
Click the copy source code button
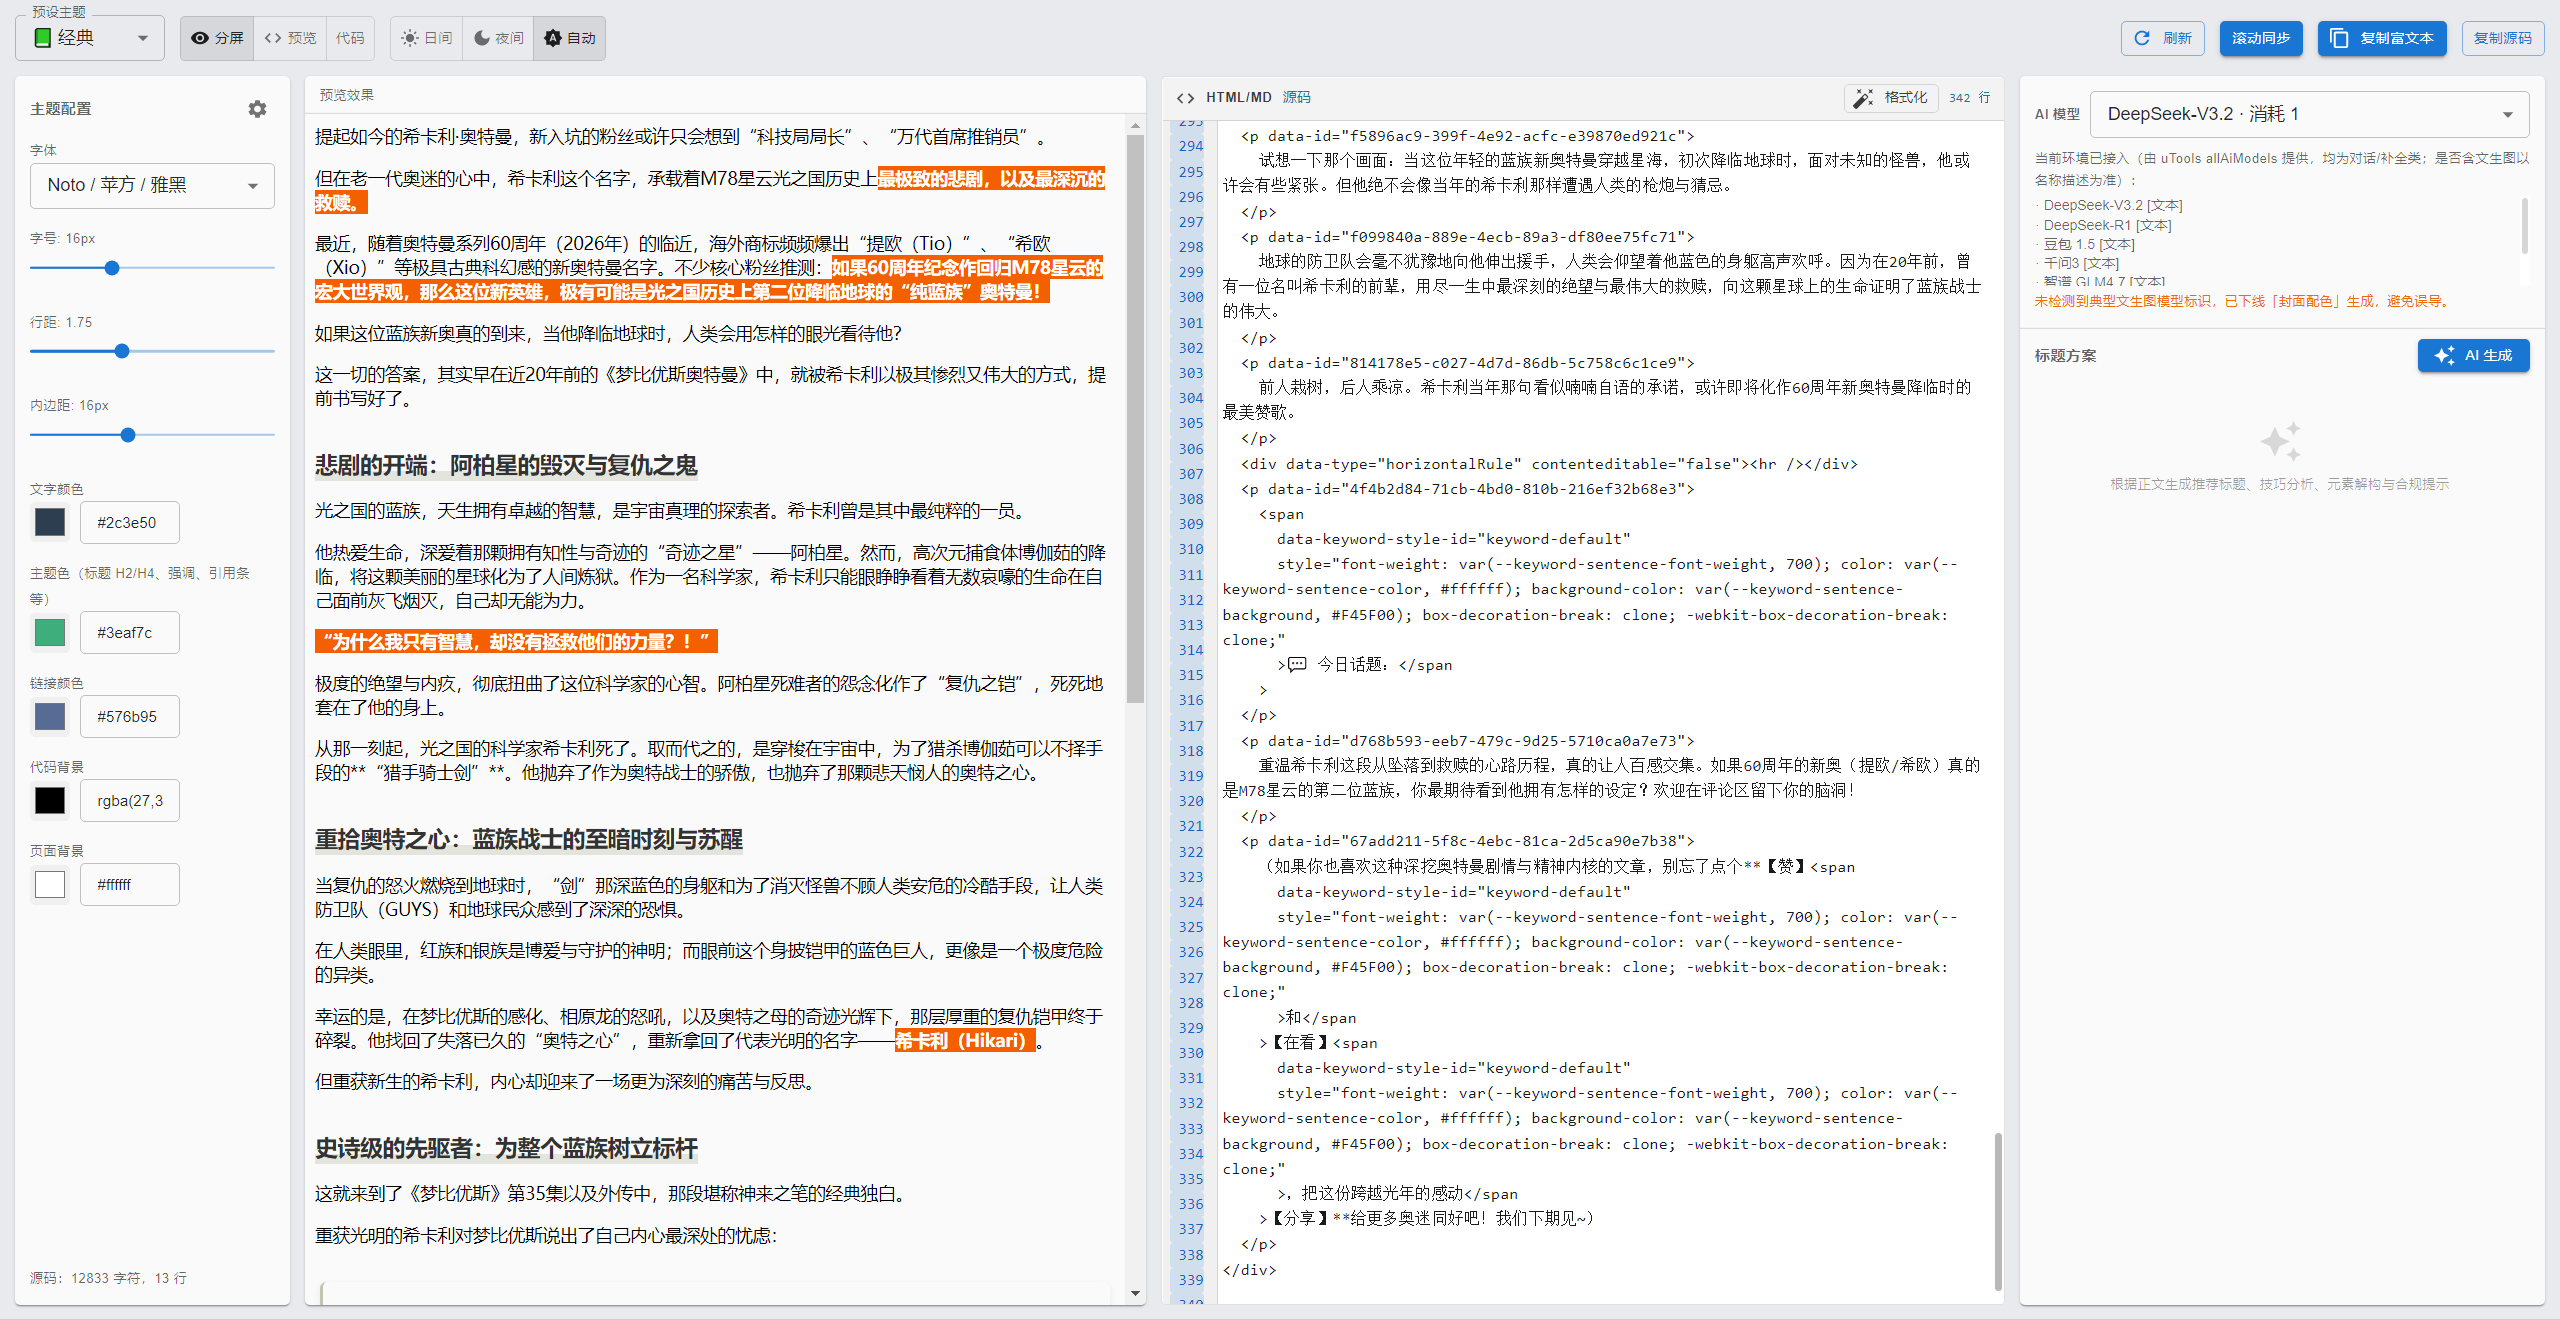click(2503, 38)
